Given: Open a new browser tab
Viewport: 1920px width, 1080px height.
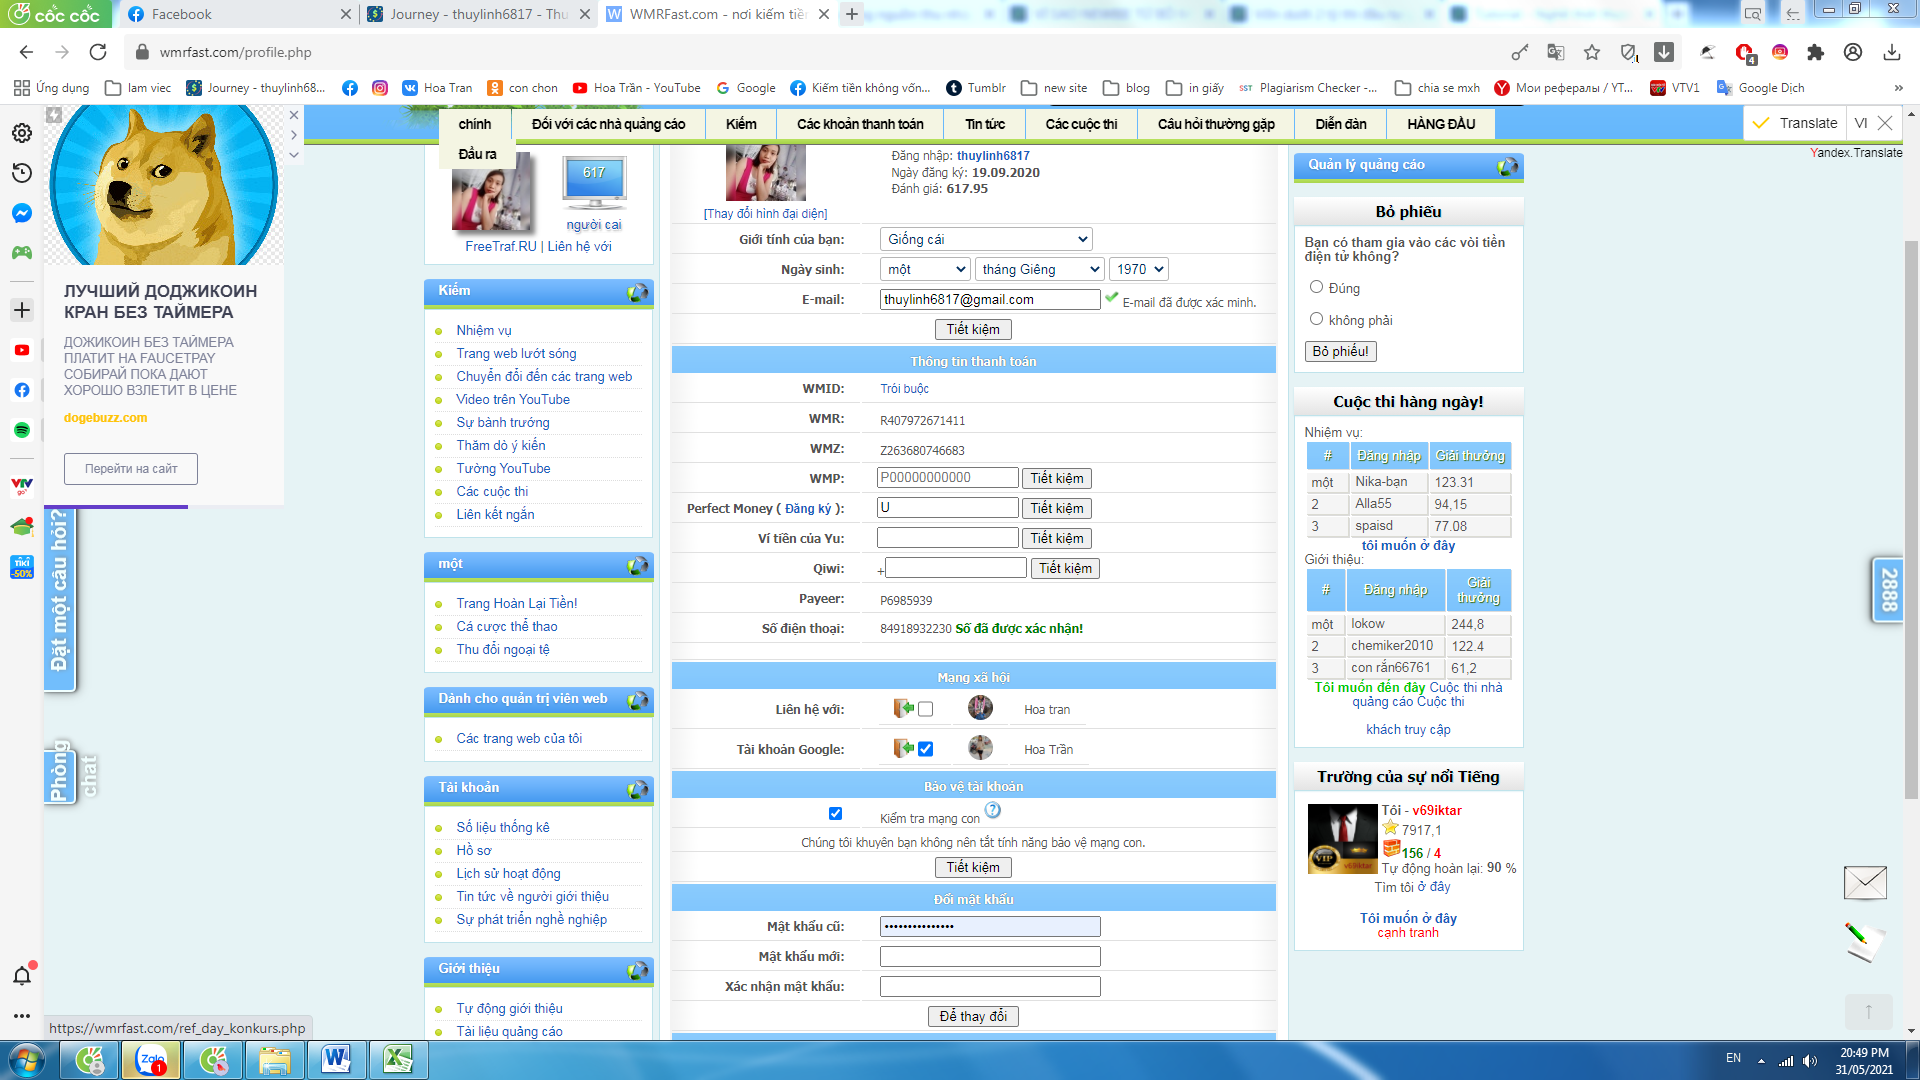Looking at the screenshot, I should [x=852, y=14].
